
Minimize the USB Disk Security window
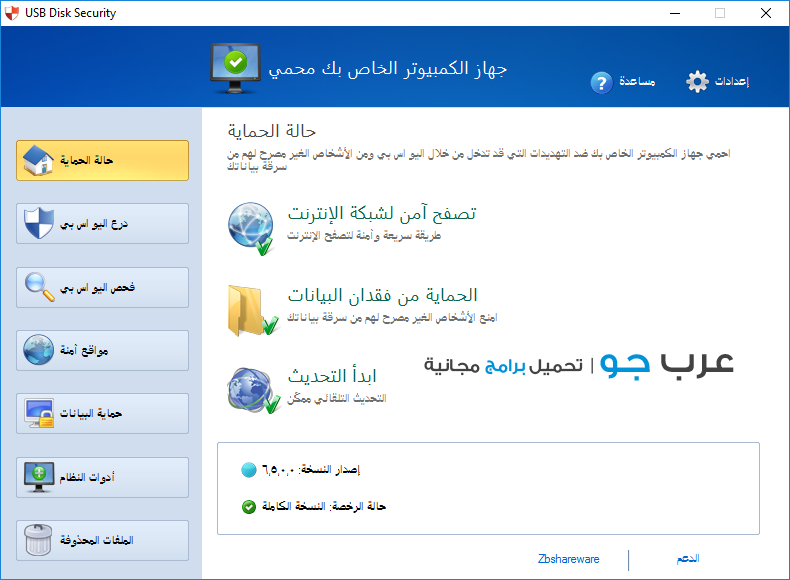(x=675, y=13)
